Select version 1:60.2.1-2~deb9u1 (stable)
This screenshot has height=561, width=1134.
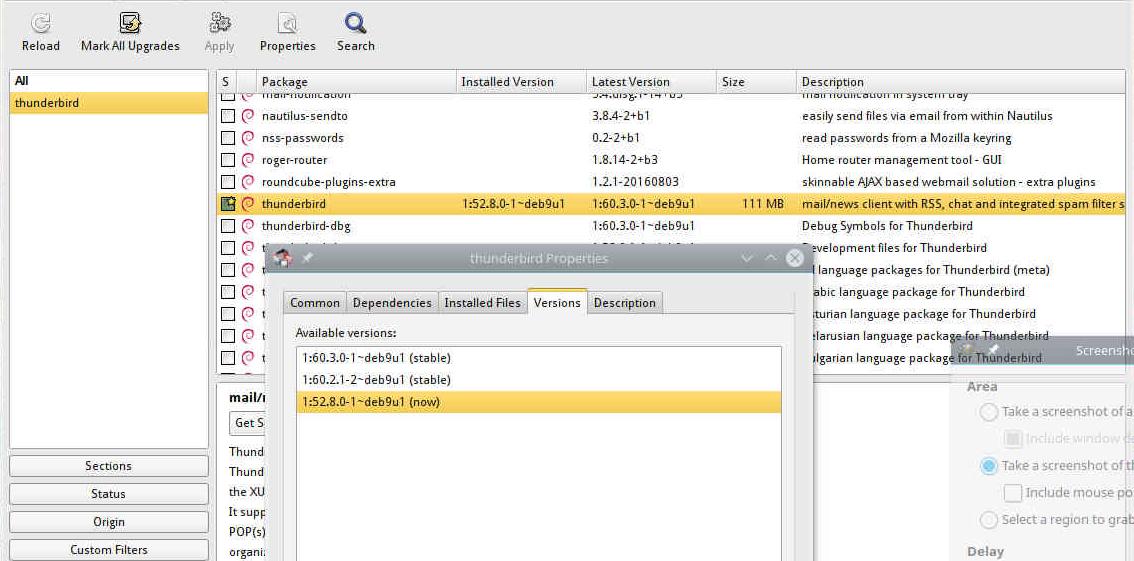coord(539,380)
